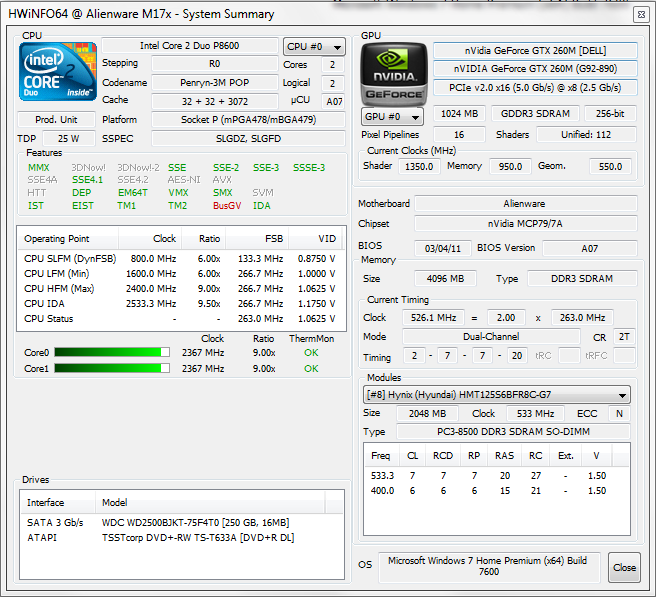656x597 pixels.
Task: Click the GPU Memory clock 950.0 field
Action: pyautogui.click(x=510, y=167)
